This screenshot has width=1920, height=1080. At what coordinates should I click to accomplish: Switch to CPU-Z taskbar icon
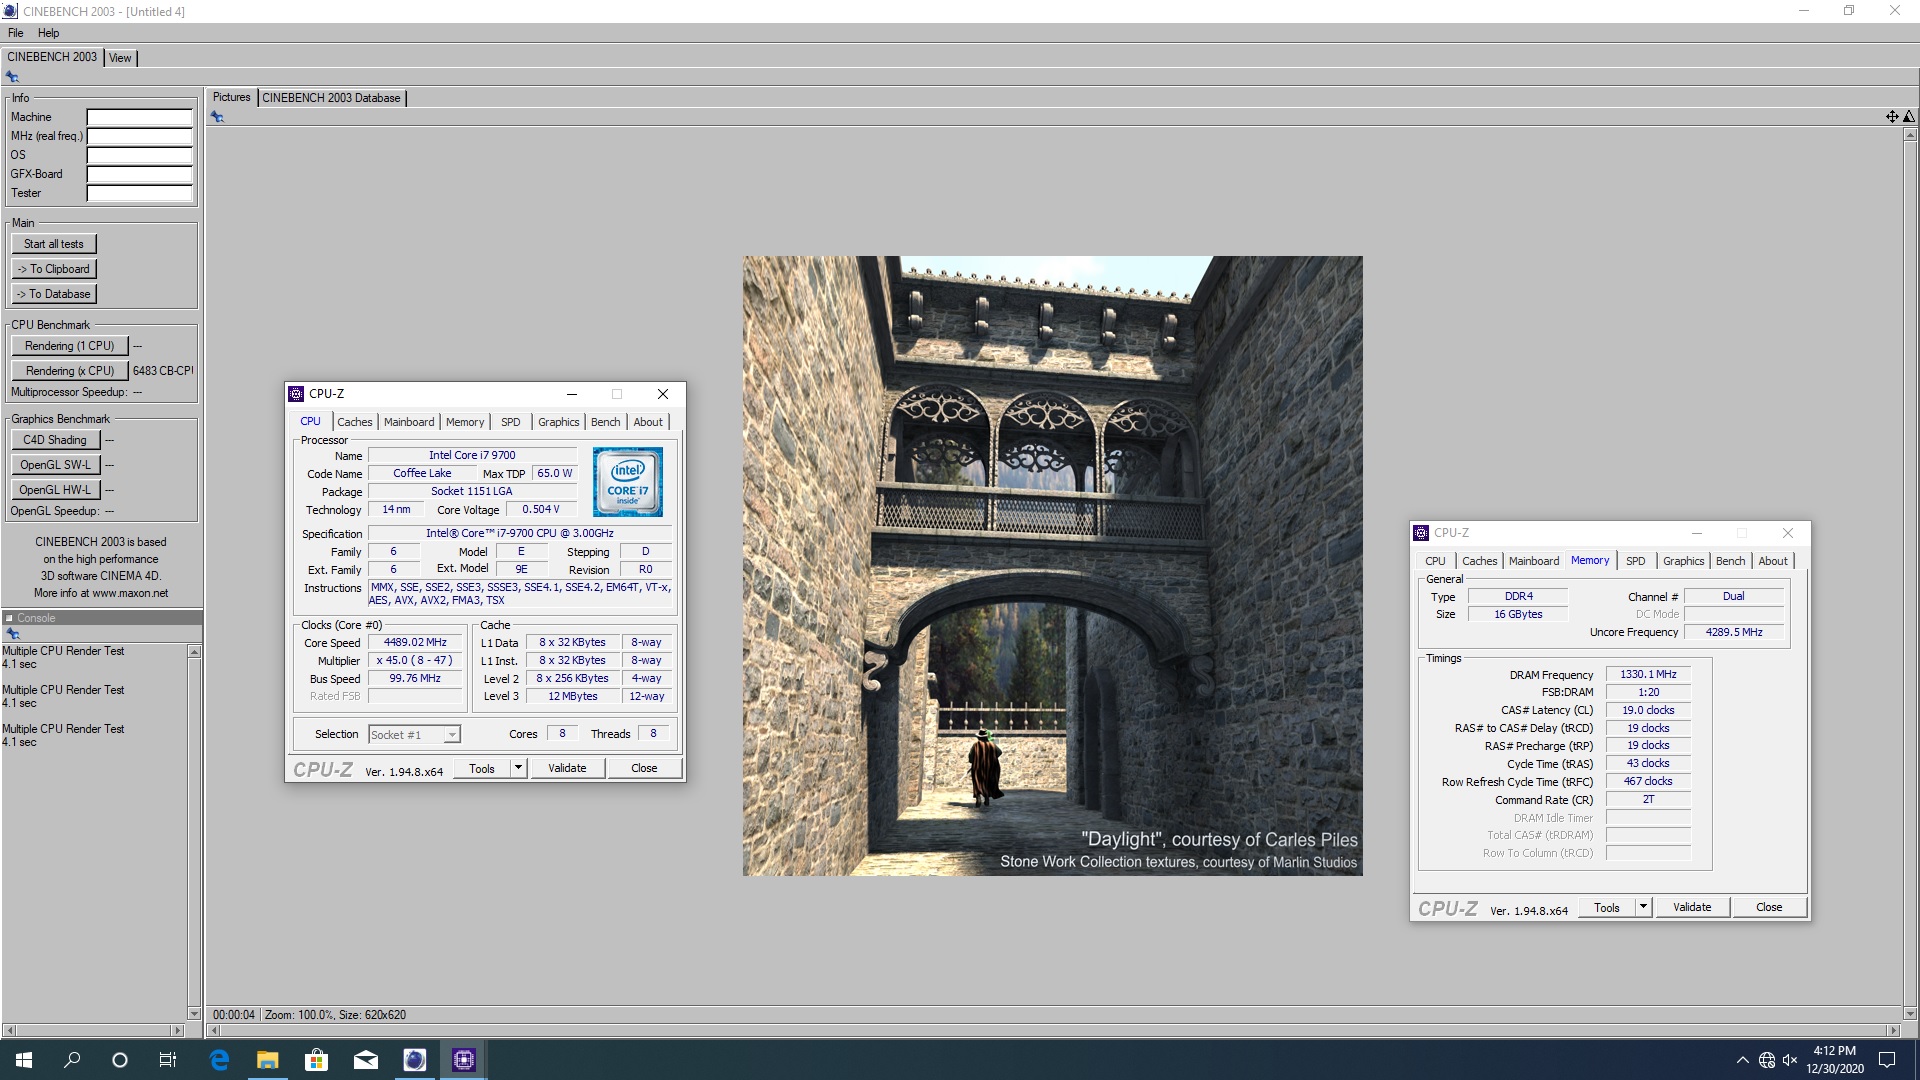[463, 1060]
